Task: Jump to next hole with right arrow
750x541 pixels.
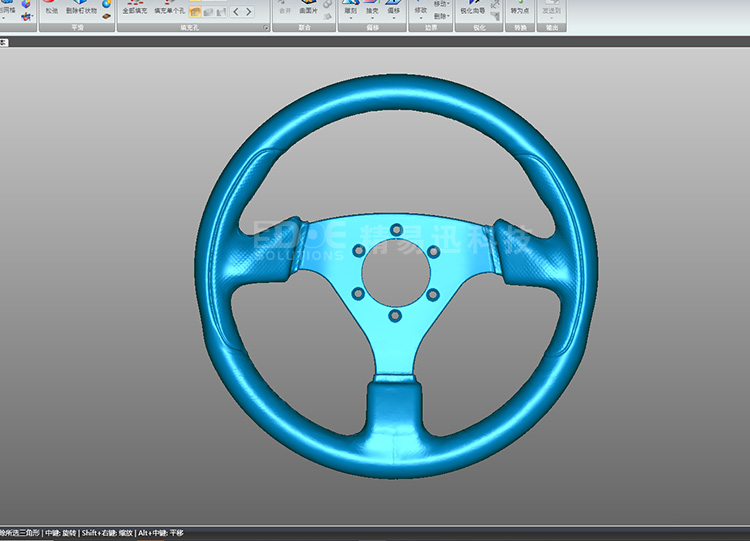Action: [x=249, y=12]
